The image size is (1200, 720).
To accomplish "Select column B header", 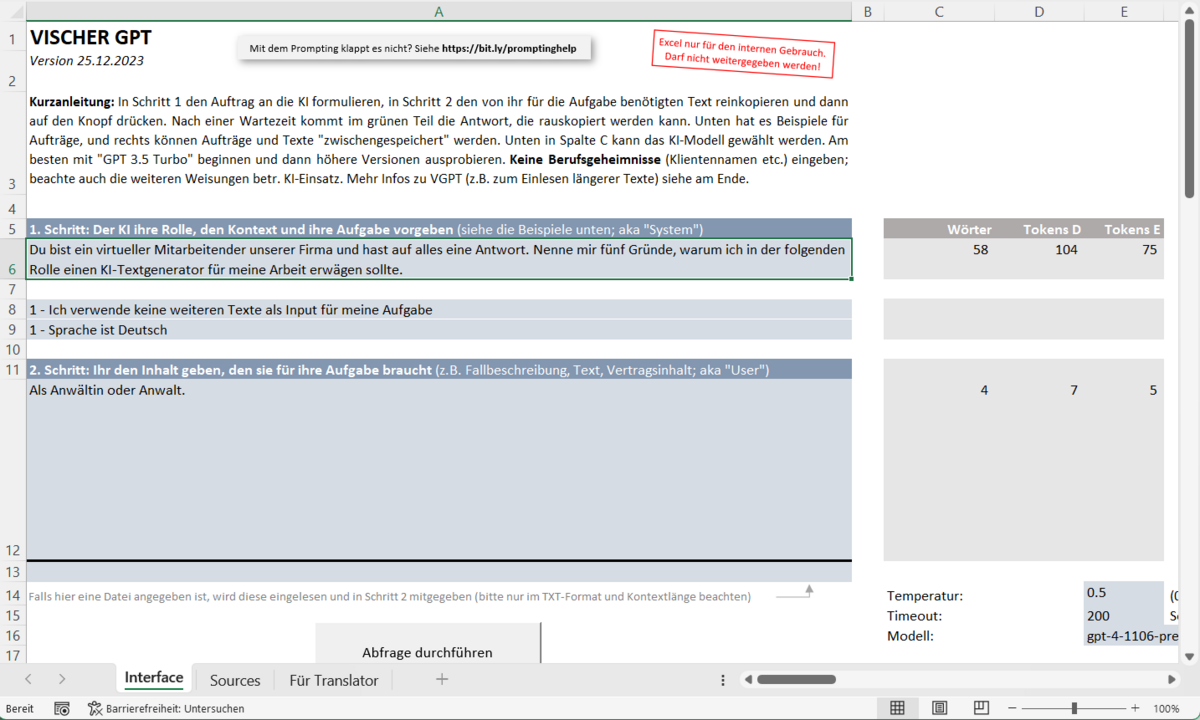I will (867, 12).
